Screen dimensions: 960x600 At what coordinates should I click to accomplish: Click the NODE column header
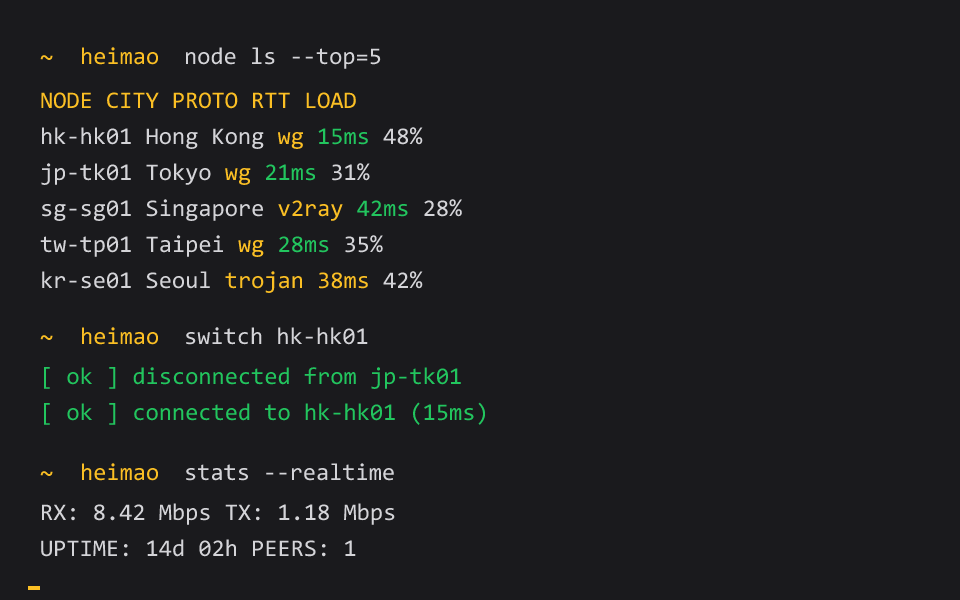click(66, 100)
